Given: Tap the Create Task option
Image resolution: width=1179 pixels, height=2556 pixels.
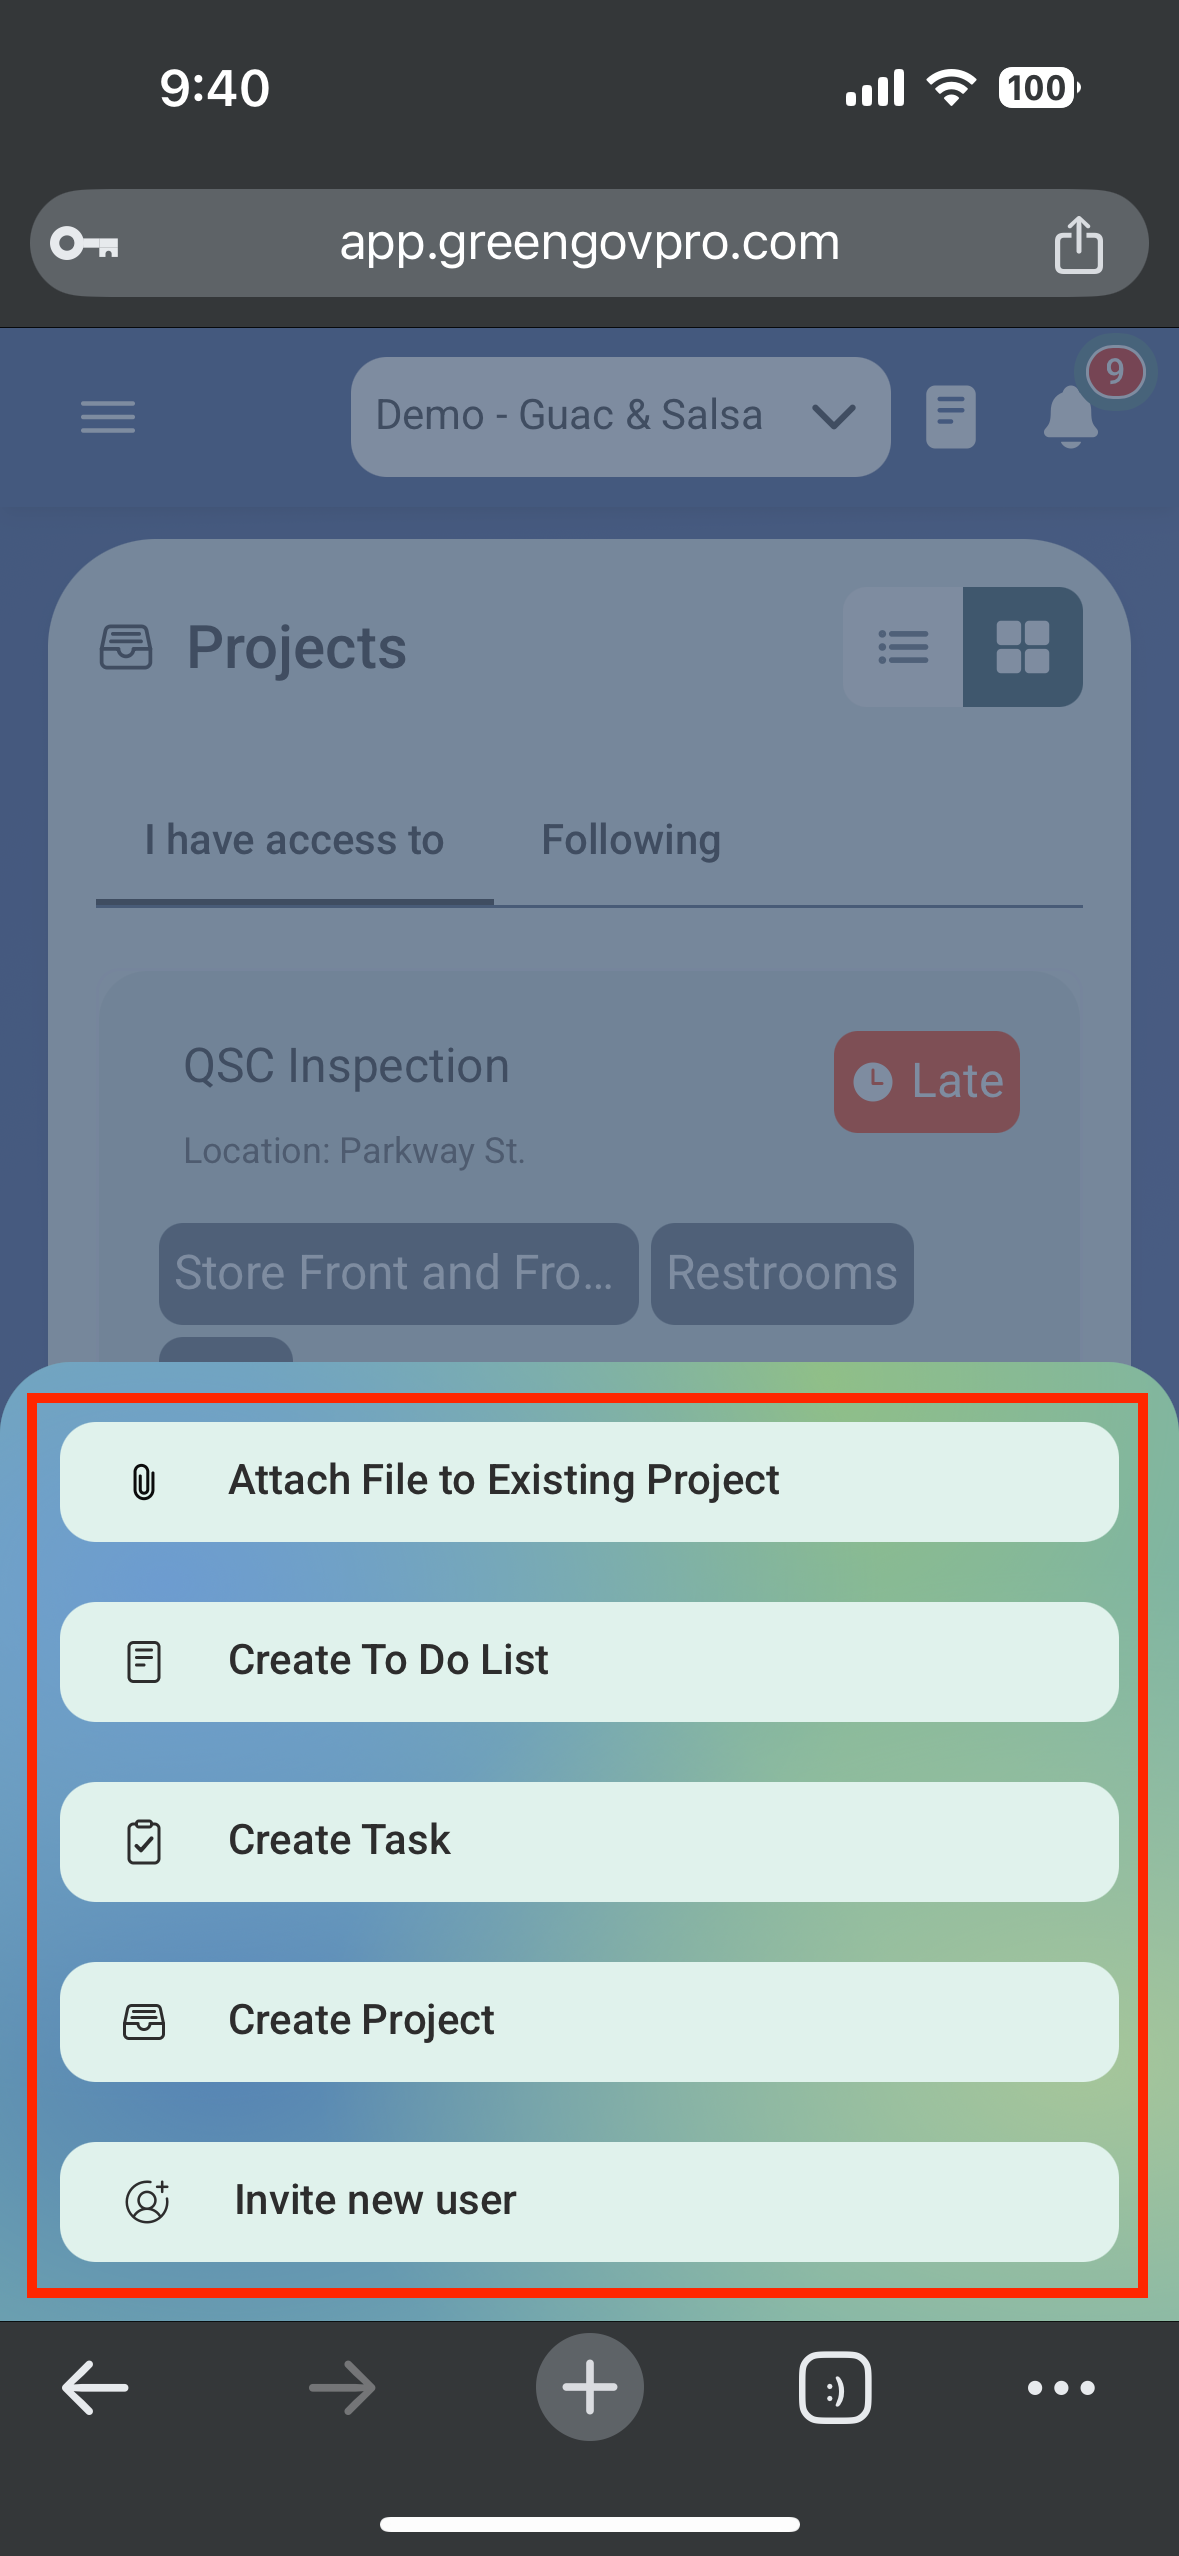Looking at the screenshot, I should pos(589,1841).
